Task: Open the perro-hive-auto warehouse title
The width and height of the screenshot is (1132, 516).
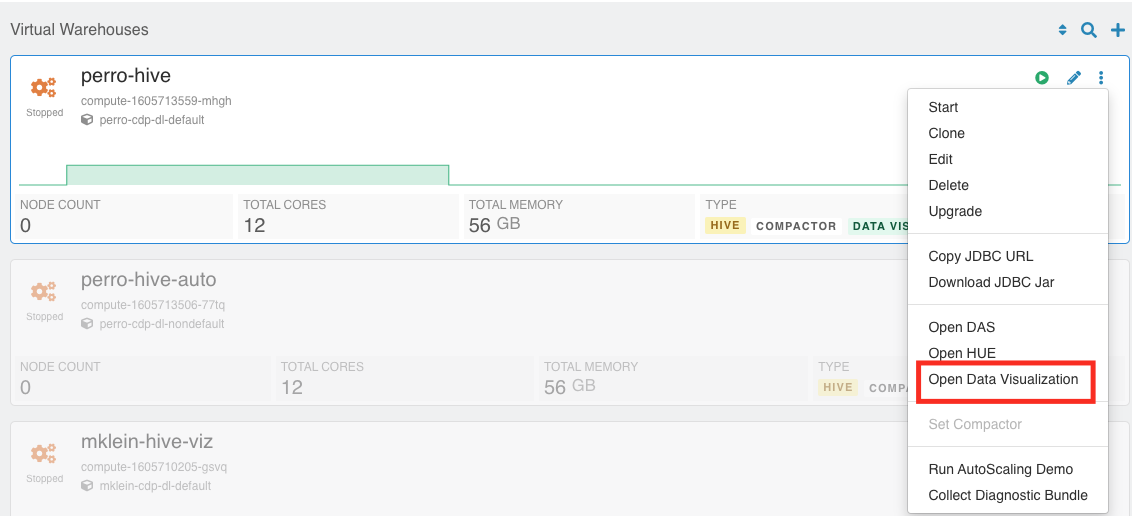Action: click(148, 279)
